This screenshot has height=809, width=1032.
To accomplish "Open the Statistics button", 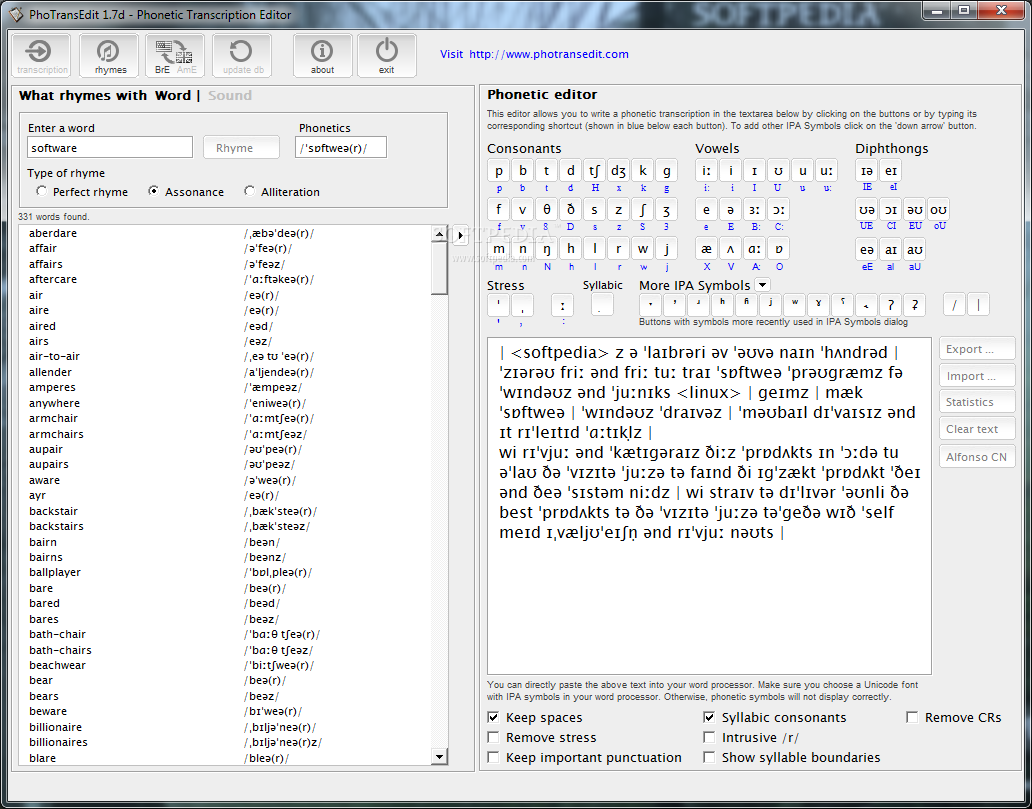I will pyautogui.click(x=977, y=402).
